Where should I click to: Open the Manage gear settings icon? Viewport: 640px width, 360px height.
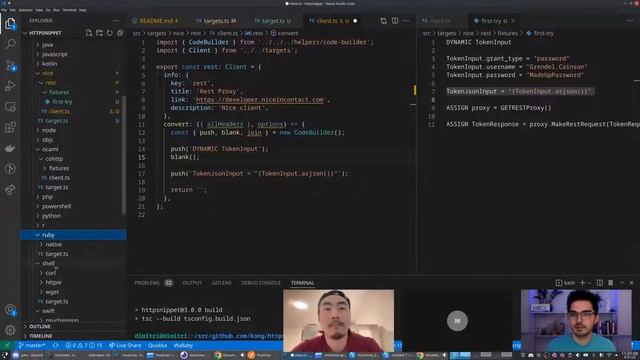click(x=10, y=329)
